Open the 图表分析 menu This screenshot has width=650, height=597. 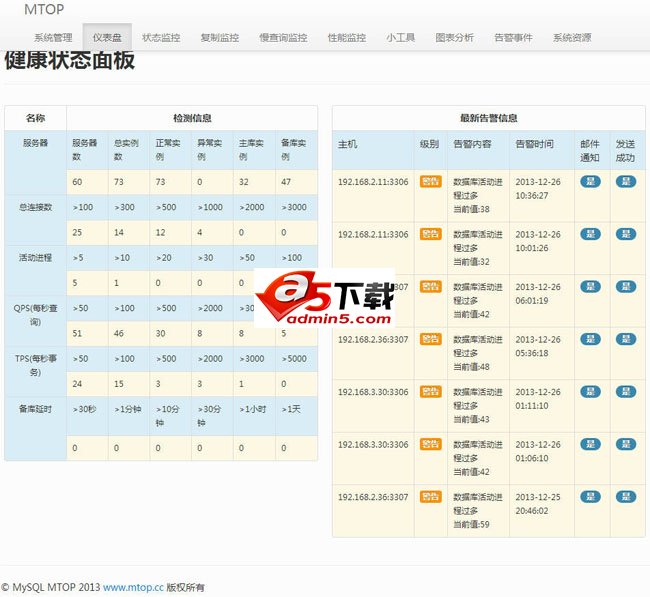click(x=454, y=38)
